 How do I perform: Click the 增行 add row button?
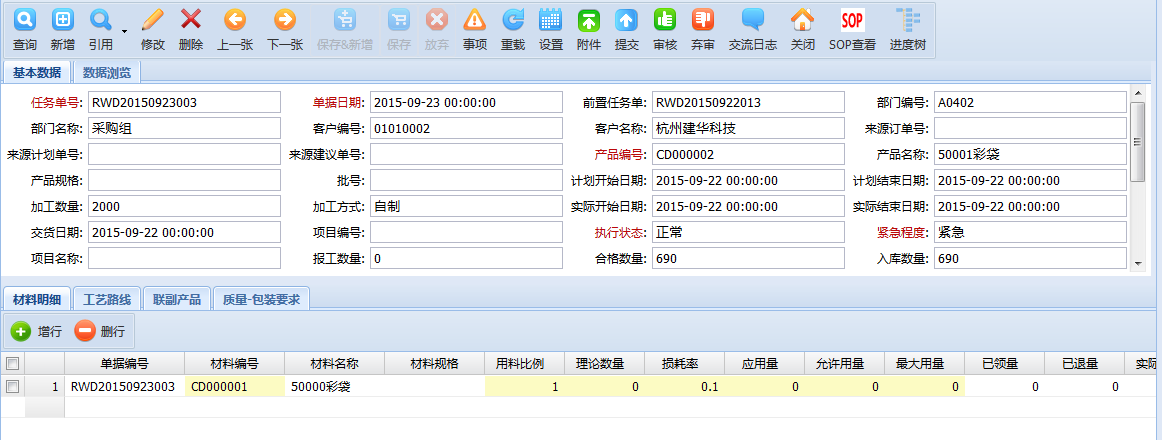pyautogui.click(x=37, y=331)
